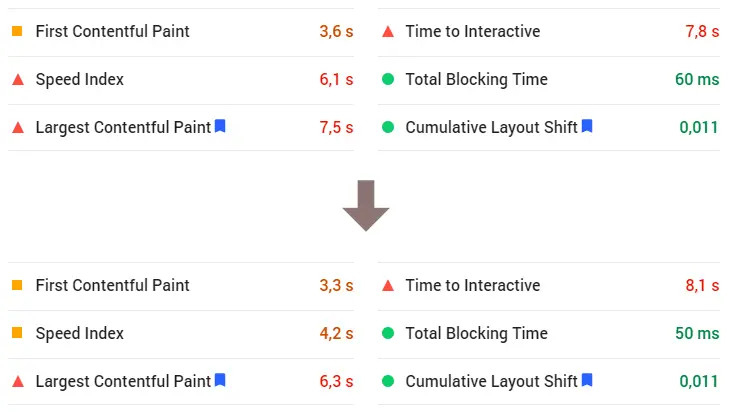738x412 pixels.
Task: Click the green circle in the 50 ms row
Action: click(x=388, y=333)
